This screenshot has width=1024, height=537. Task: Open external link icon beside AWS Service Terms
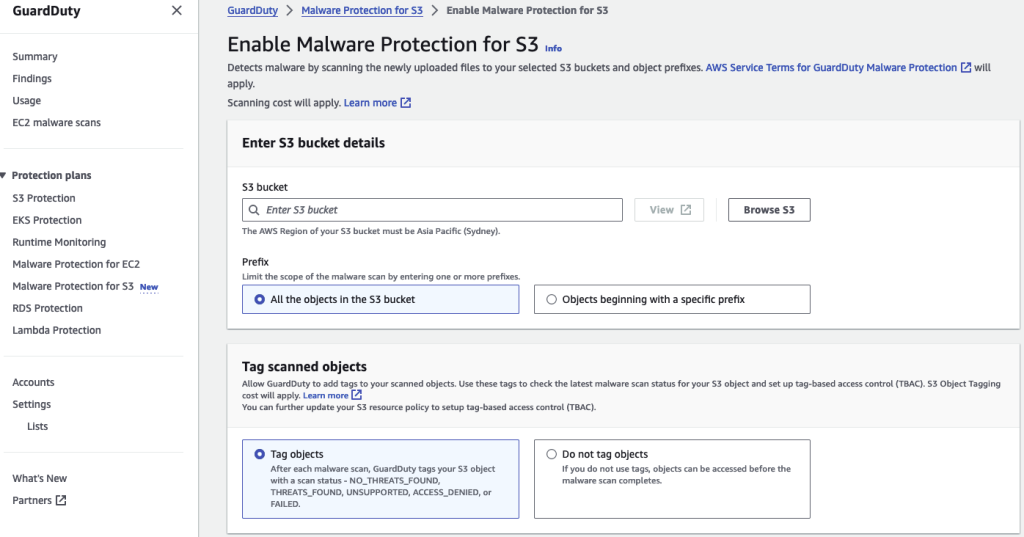pyautogui.click(x=966, y=67)
